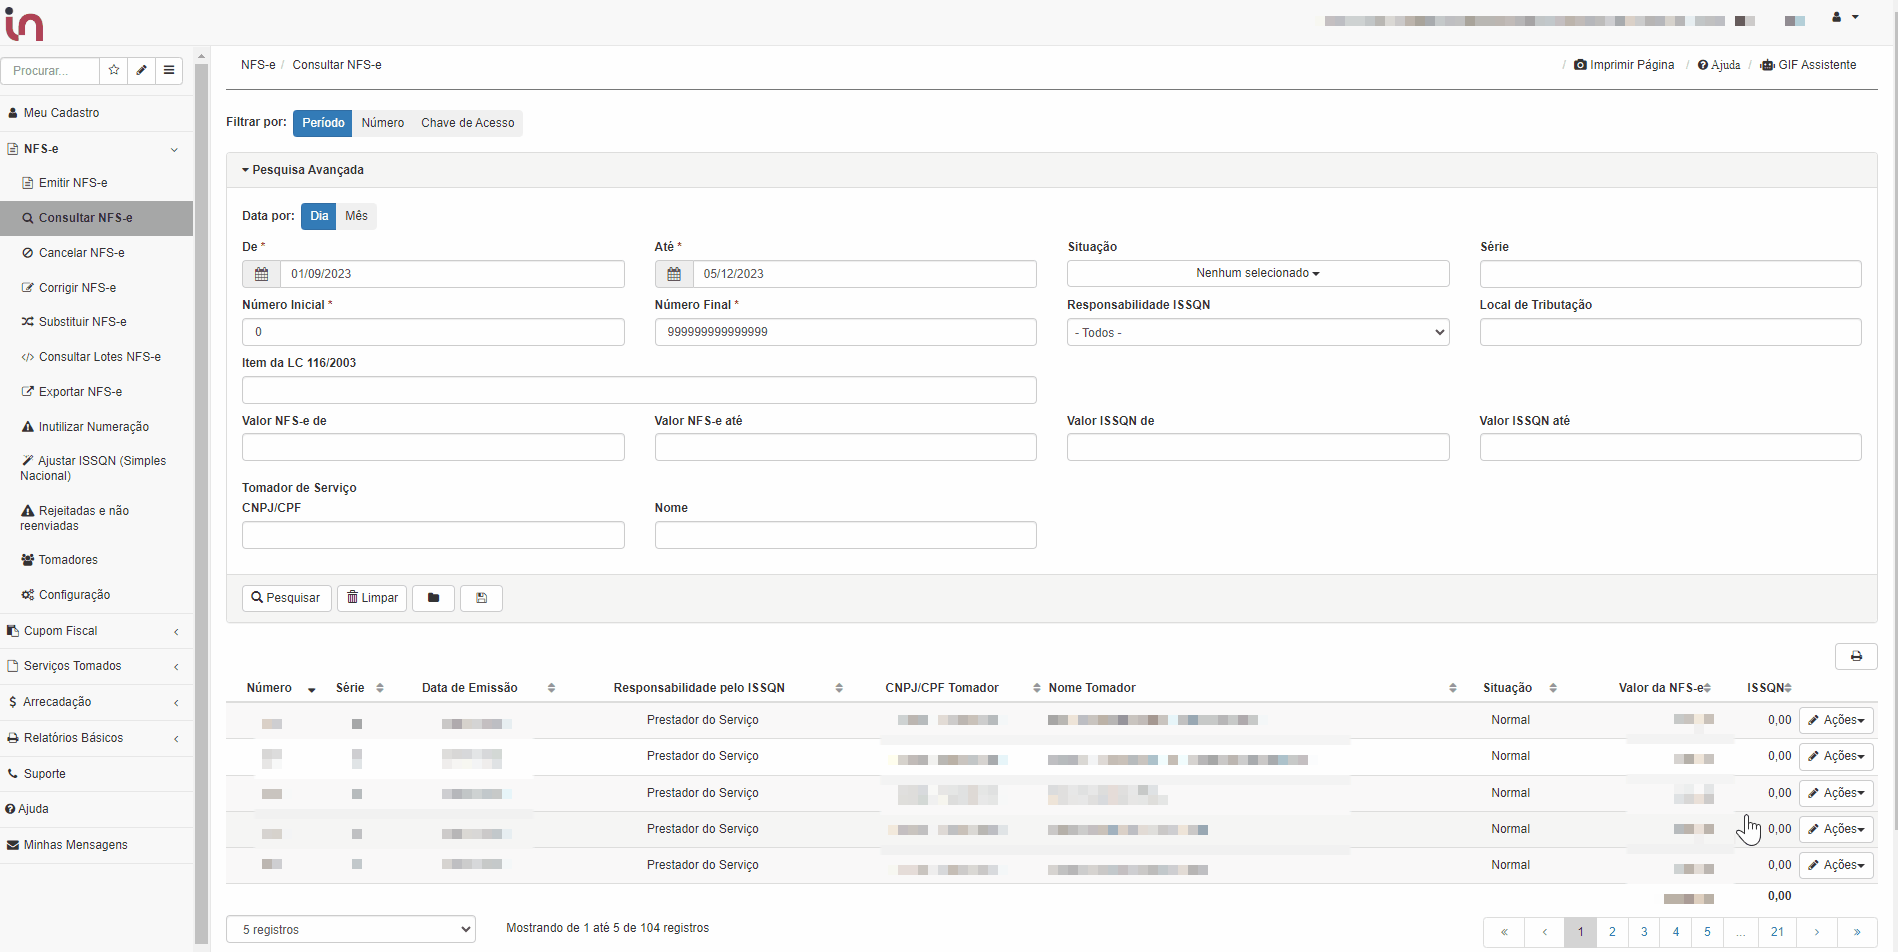Open the user account icon menu
The height and width of the screenshot is (952, 1898).
point(1844,17)
